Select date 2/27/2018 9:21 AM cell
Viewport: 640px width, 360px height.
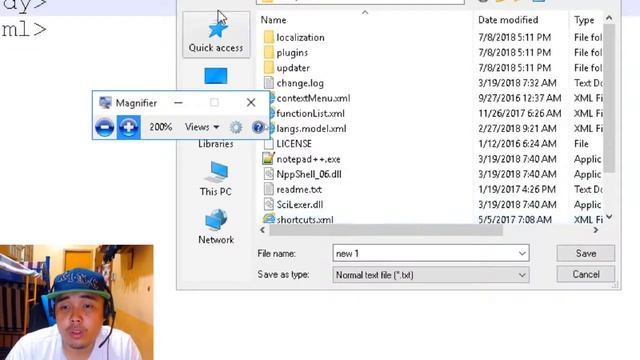click(x=517, y=129)
